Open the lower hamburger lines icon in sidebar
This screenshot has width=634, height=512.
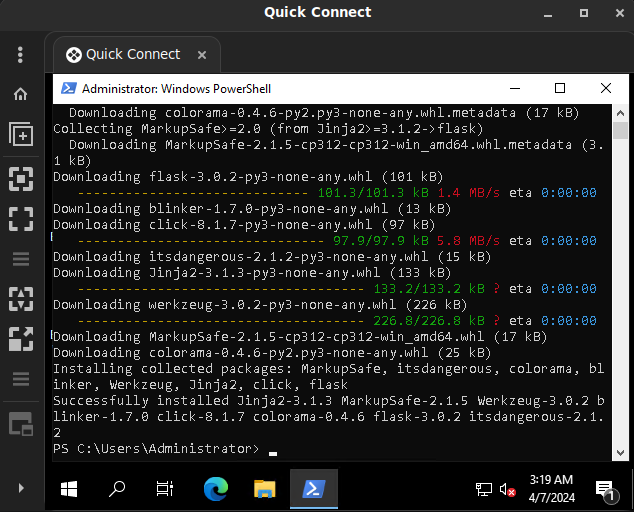pos(21,379)
